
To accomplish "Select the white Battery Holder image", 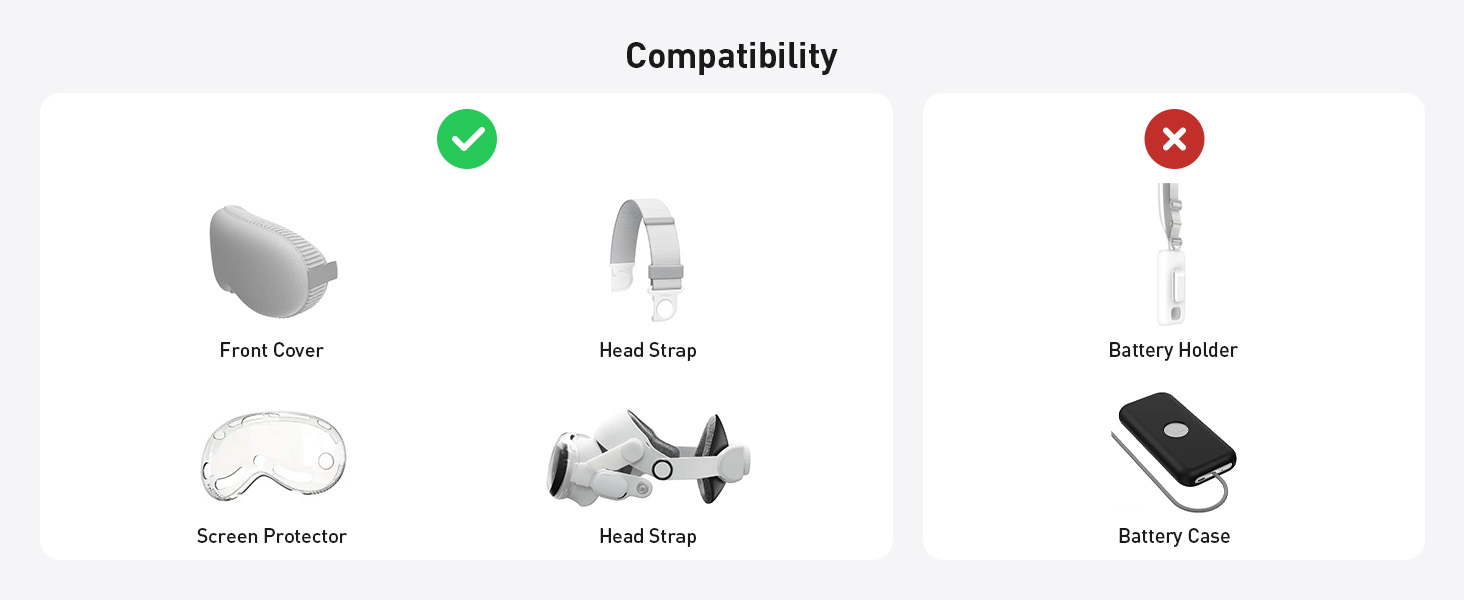I will click(x=1174, y=255).
